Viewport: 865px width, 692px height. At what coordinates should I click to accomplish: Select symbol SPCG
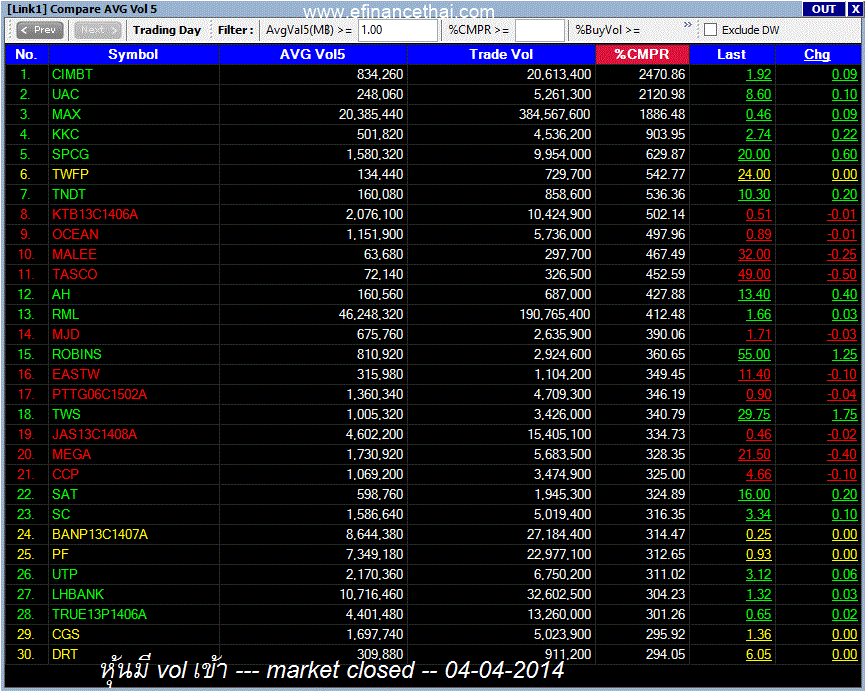pos(71,155)
